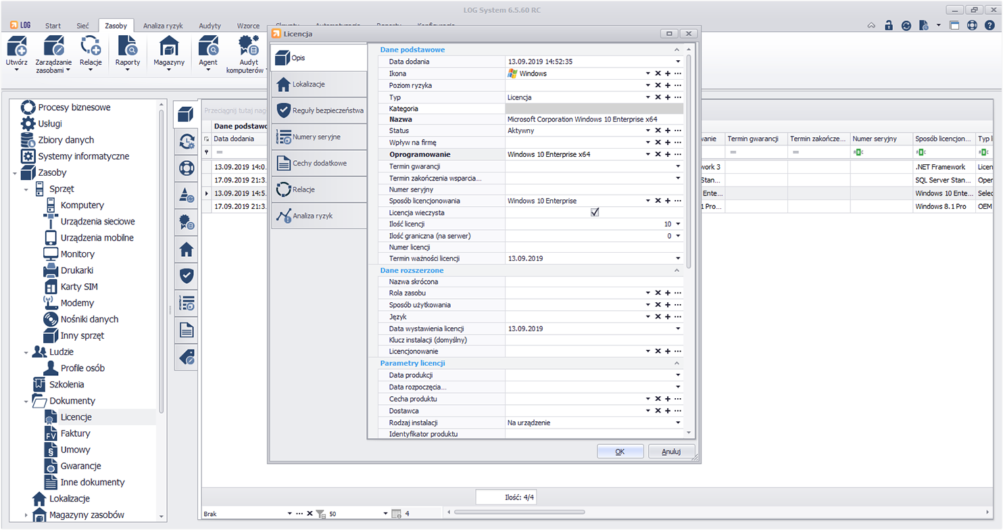Image resolution: width=1003 pixels, height=530 pixels.
Task: Open Termin ważności licencji dropdown
Action: [678, 258]
